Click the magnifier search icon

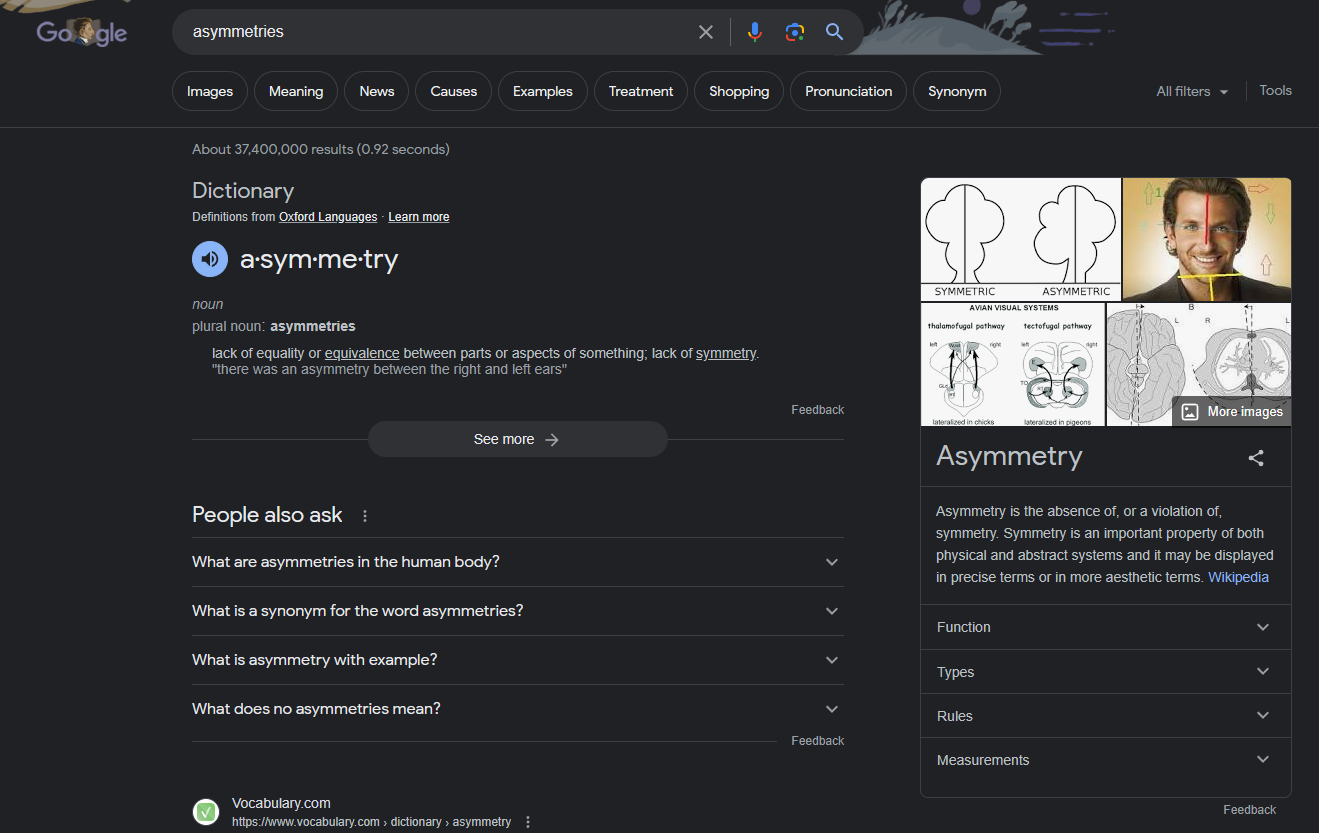point(835,32)
